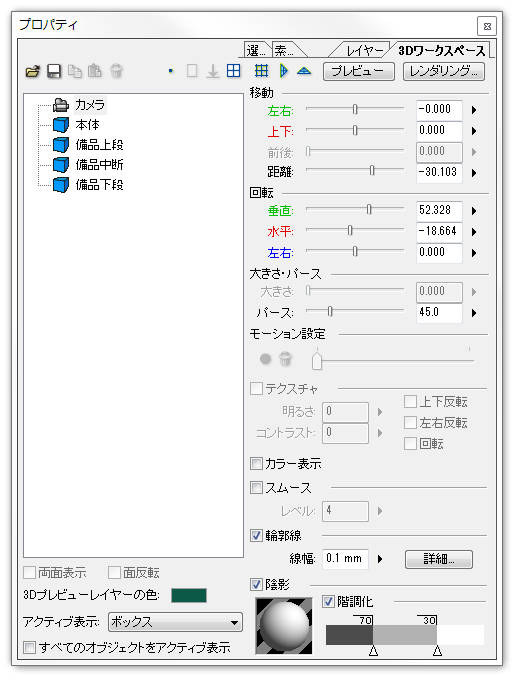This screenshot has width=520, height=685.
Task: Enable the カラー表示 checkbox
Action: tap(256, 464)
